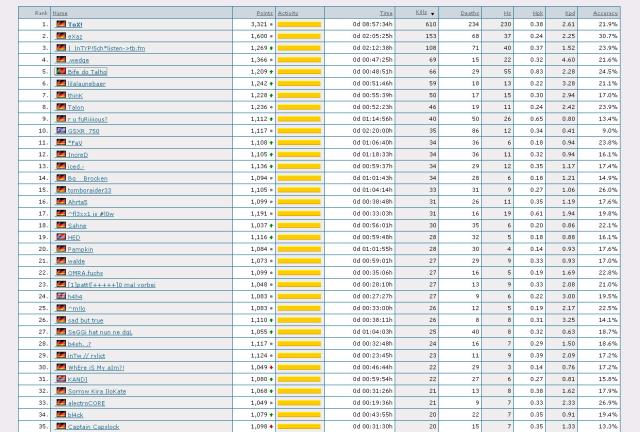This screenshot has height=432, width=640.
Task: Sort players by Name column header
Action: point(60,13)
